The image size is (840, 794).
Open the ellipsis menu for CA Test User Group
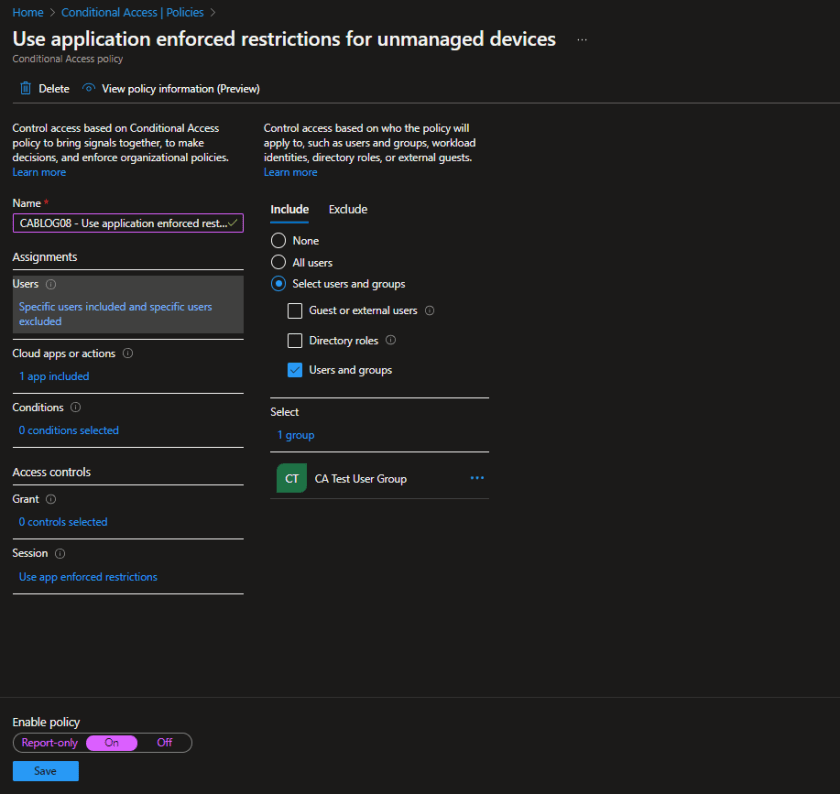(477, 478)
